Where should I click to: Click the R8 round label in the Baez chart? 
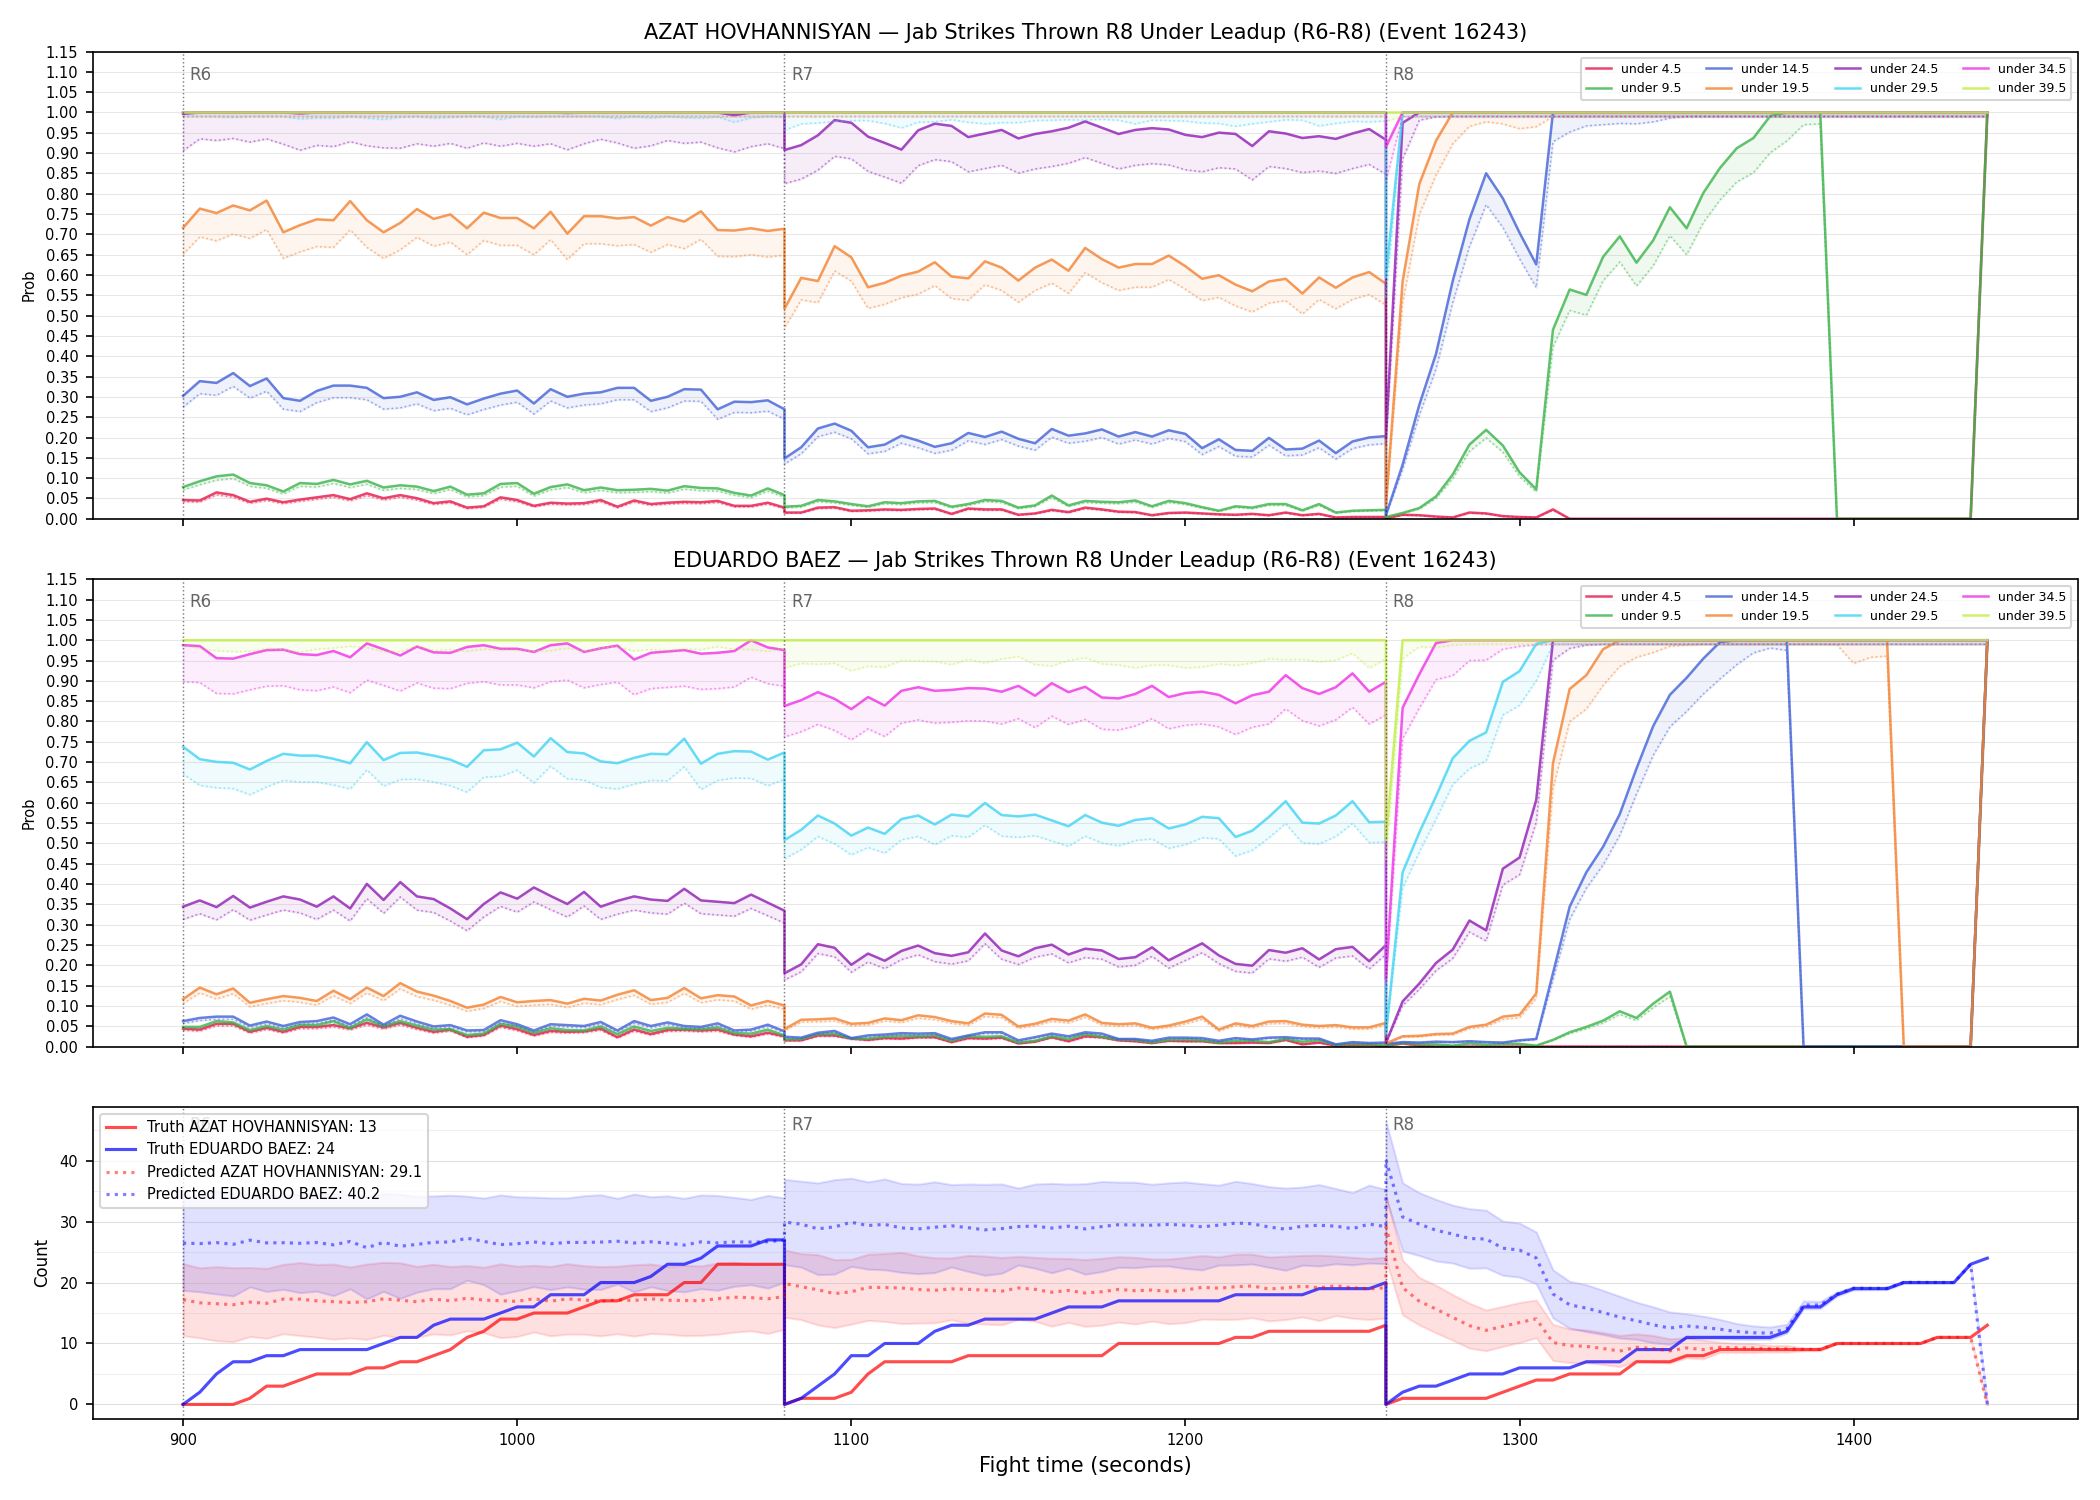click(x=1403, y=601)
